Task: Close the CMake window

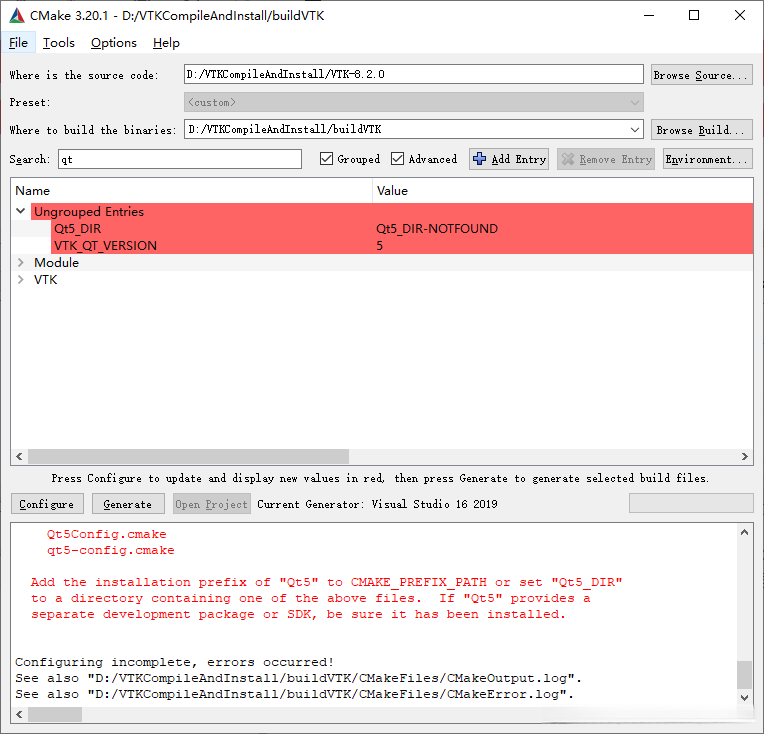Action: (x=740, y=16)
